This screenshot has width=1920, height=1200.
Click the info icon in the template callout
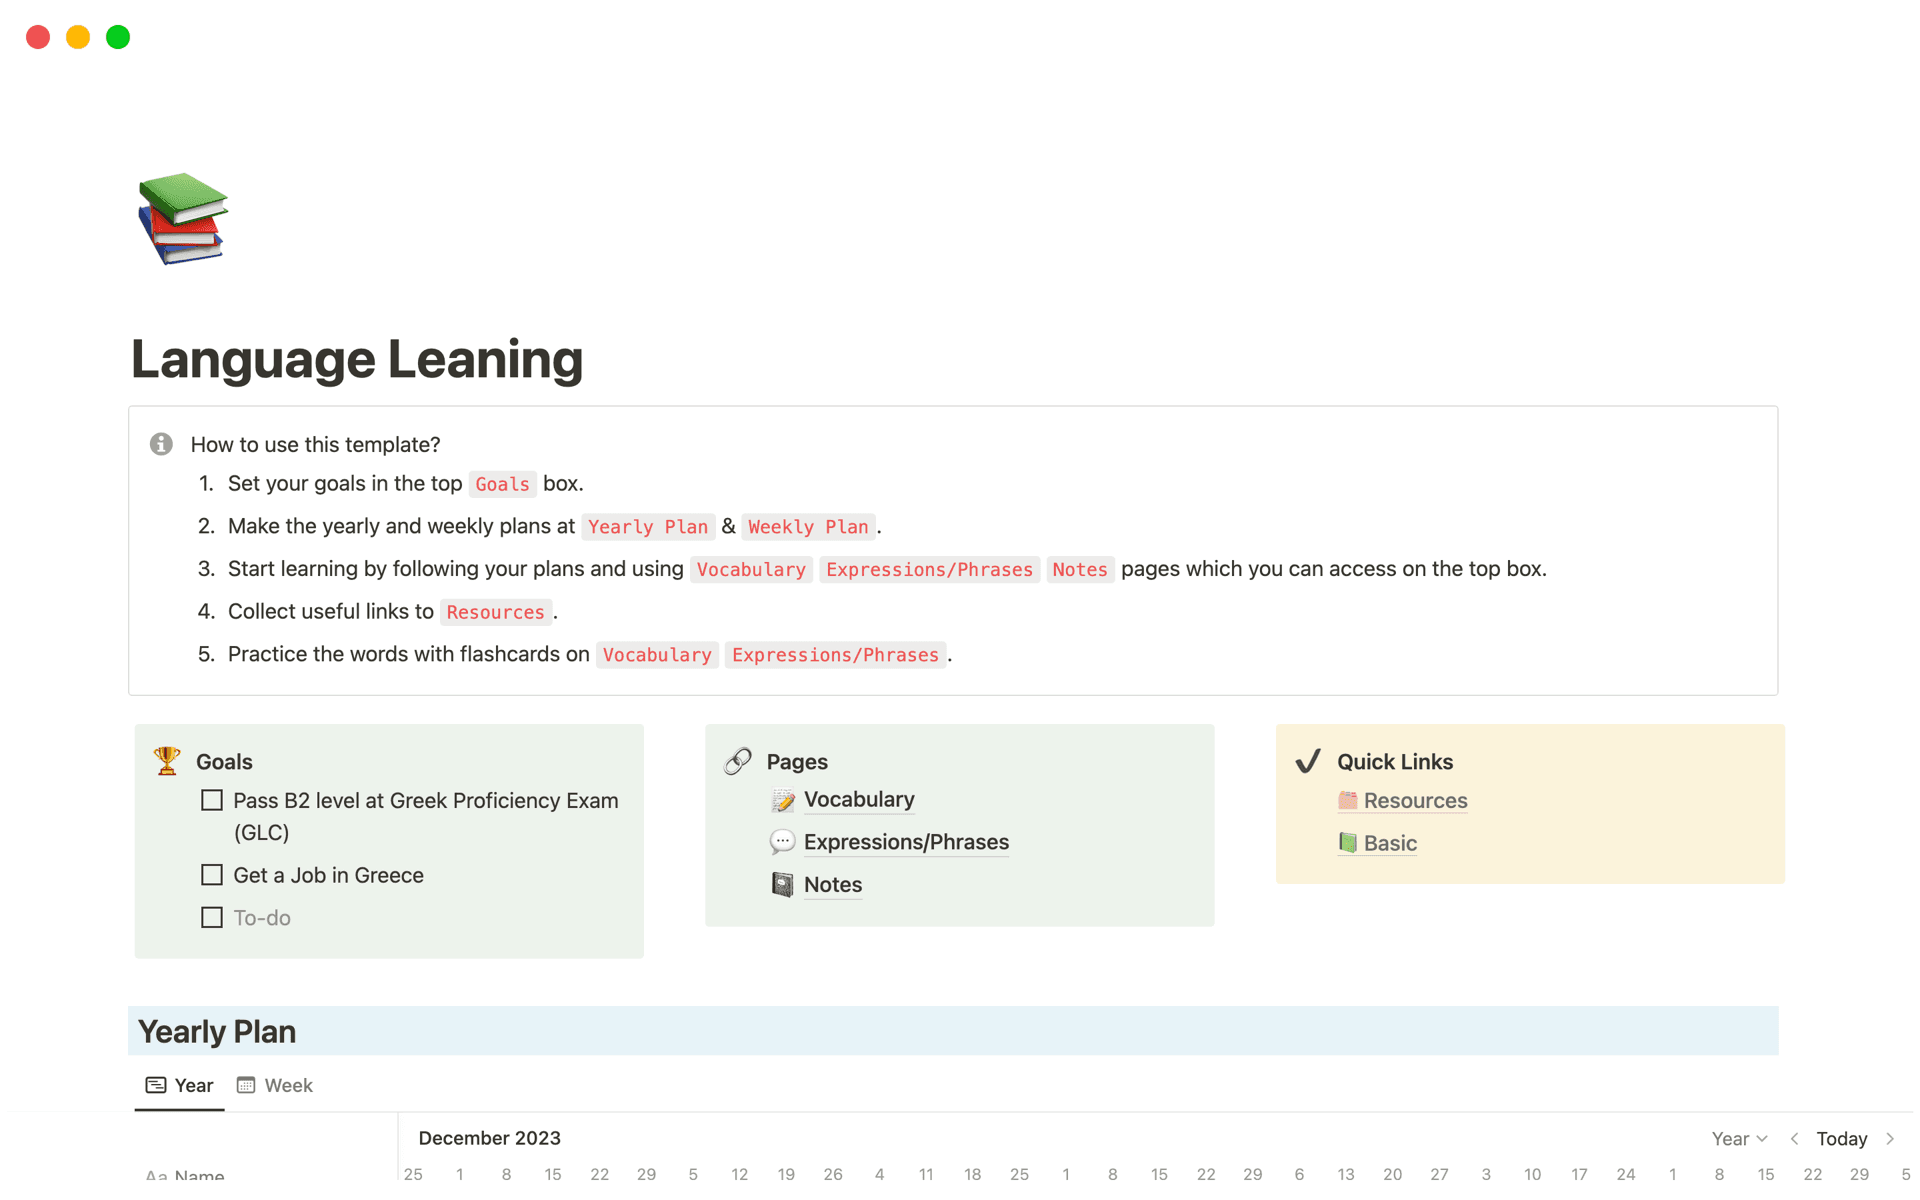[161, 444]
